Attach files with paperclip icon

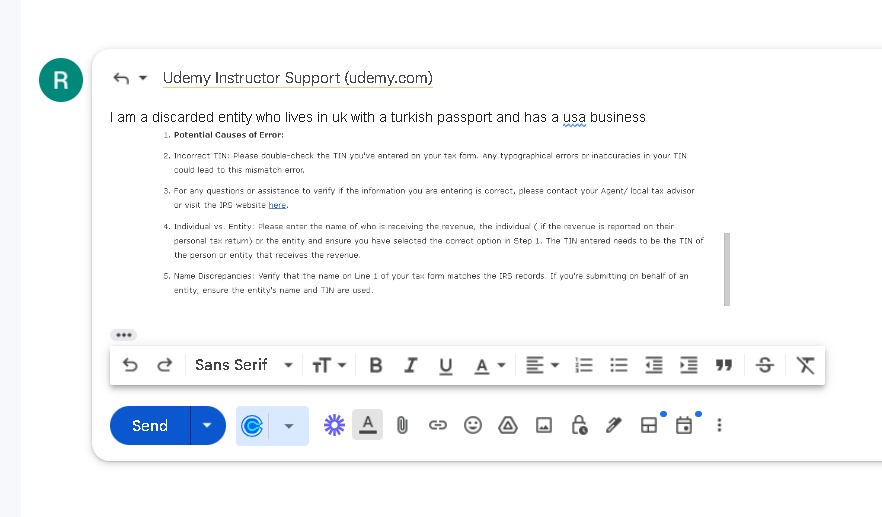pyautogui.click(x=402, y=425)
